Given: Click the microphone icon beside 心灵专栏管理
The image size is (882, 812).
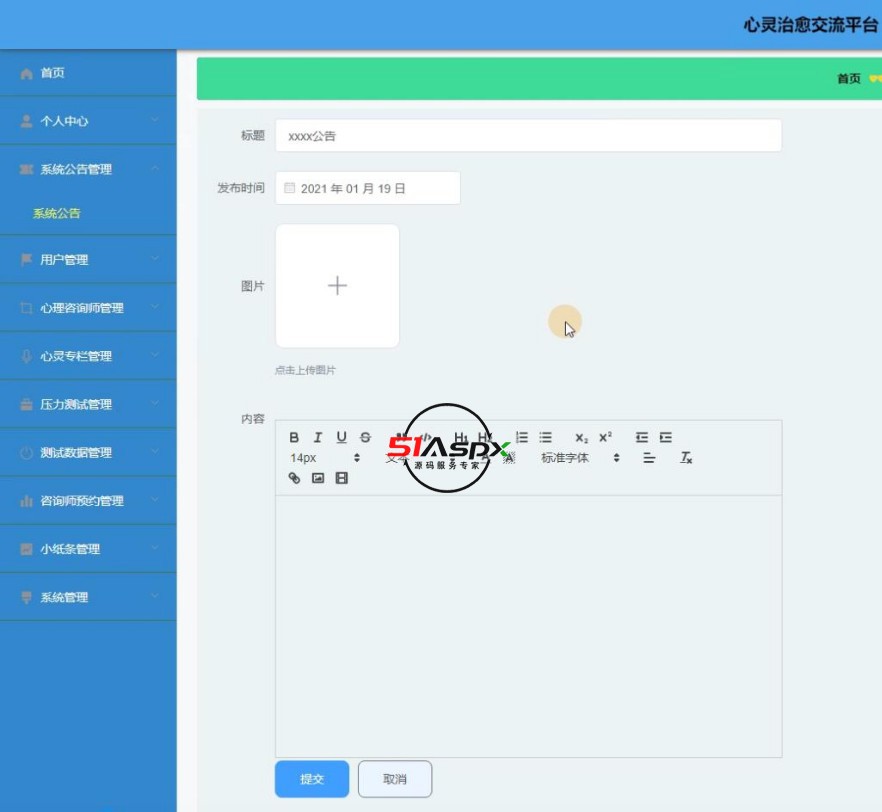Looking at the screenshot, I should pyautogui.click(x=26, y=356).
